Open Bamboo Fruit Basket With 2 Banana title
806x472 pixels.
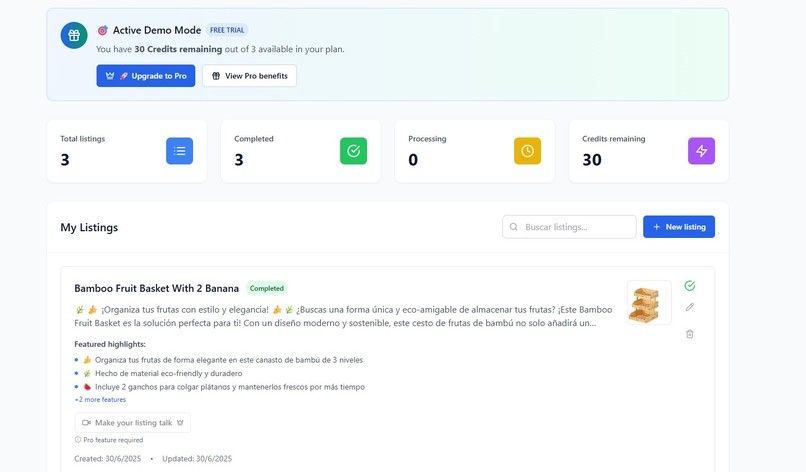(x=157, y=288)
